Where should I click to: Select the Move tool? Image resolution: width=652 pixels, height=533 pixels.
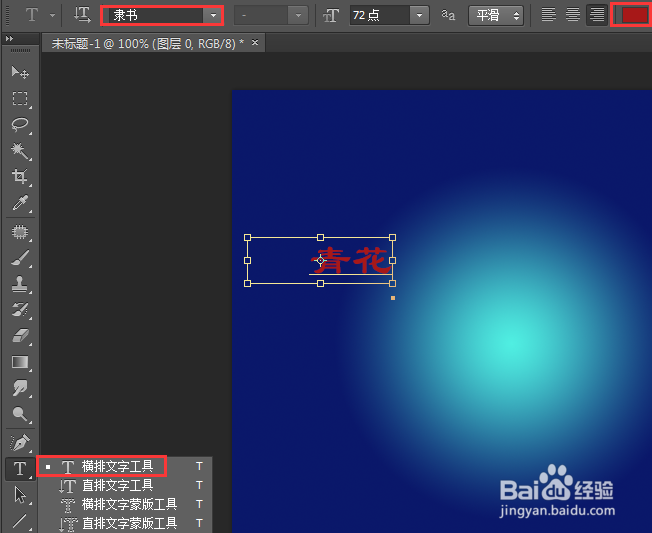point(20,72)
